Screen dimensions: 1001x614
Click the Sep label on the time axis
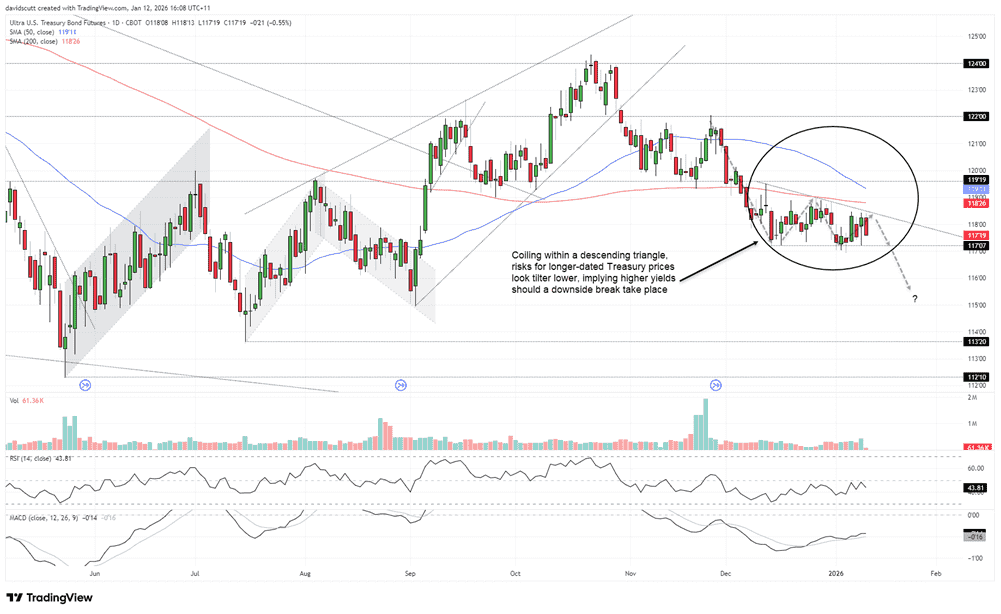point(410,574)
